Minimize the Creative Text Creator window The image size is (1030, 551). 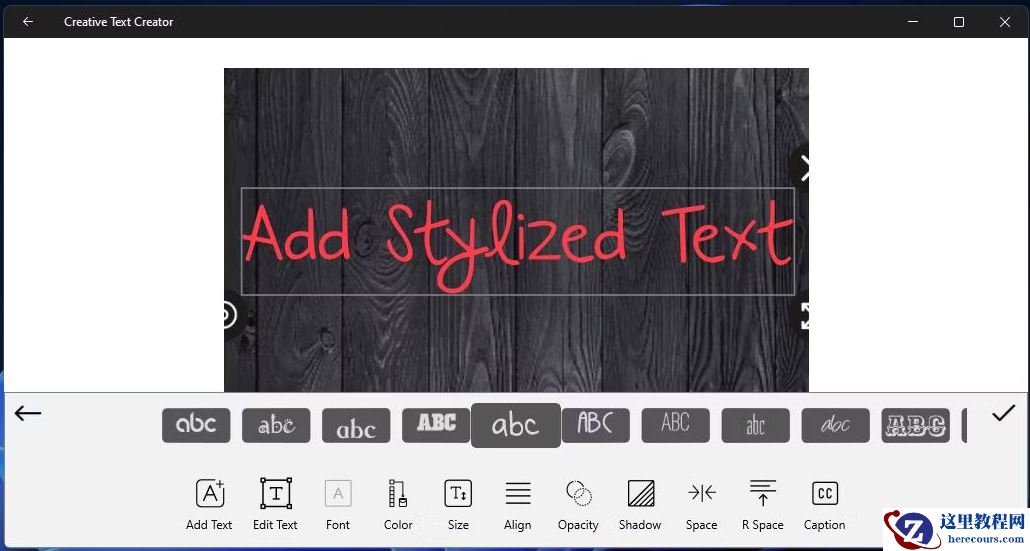[913, 22]
